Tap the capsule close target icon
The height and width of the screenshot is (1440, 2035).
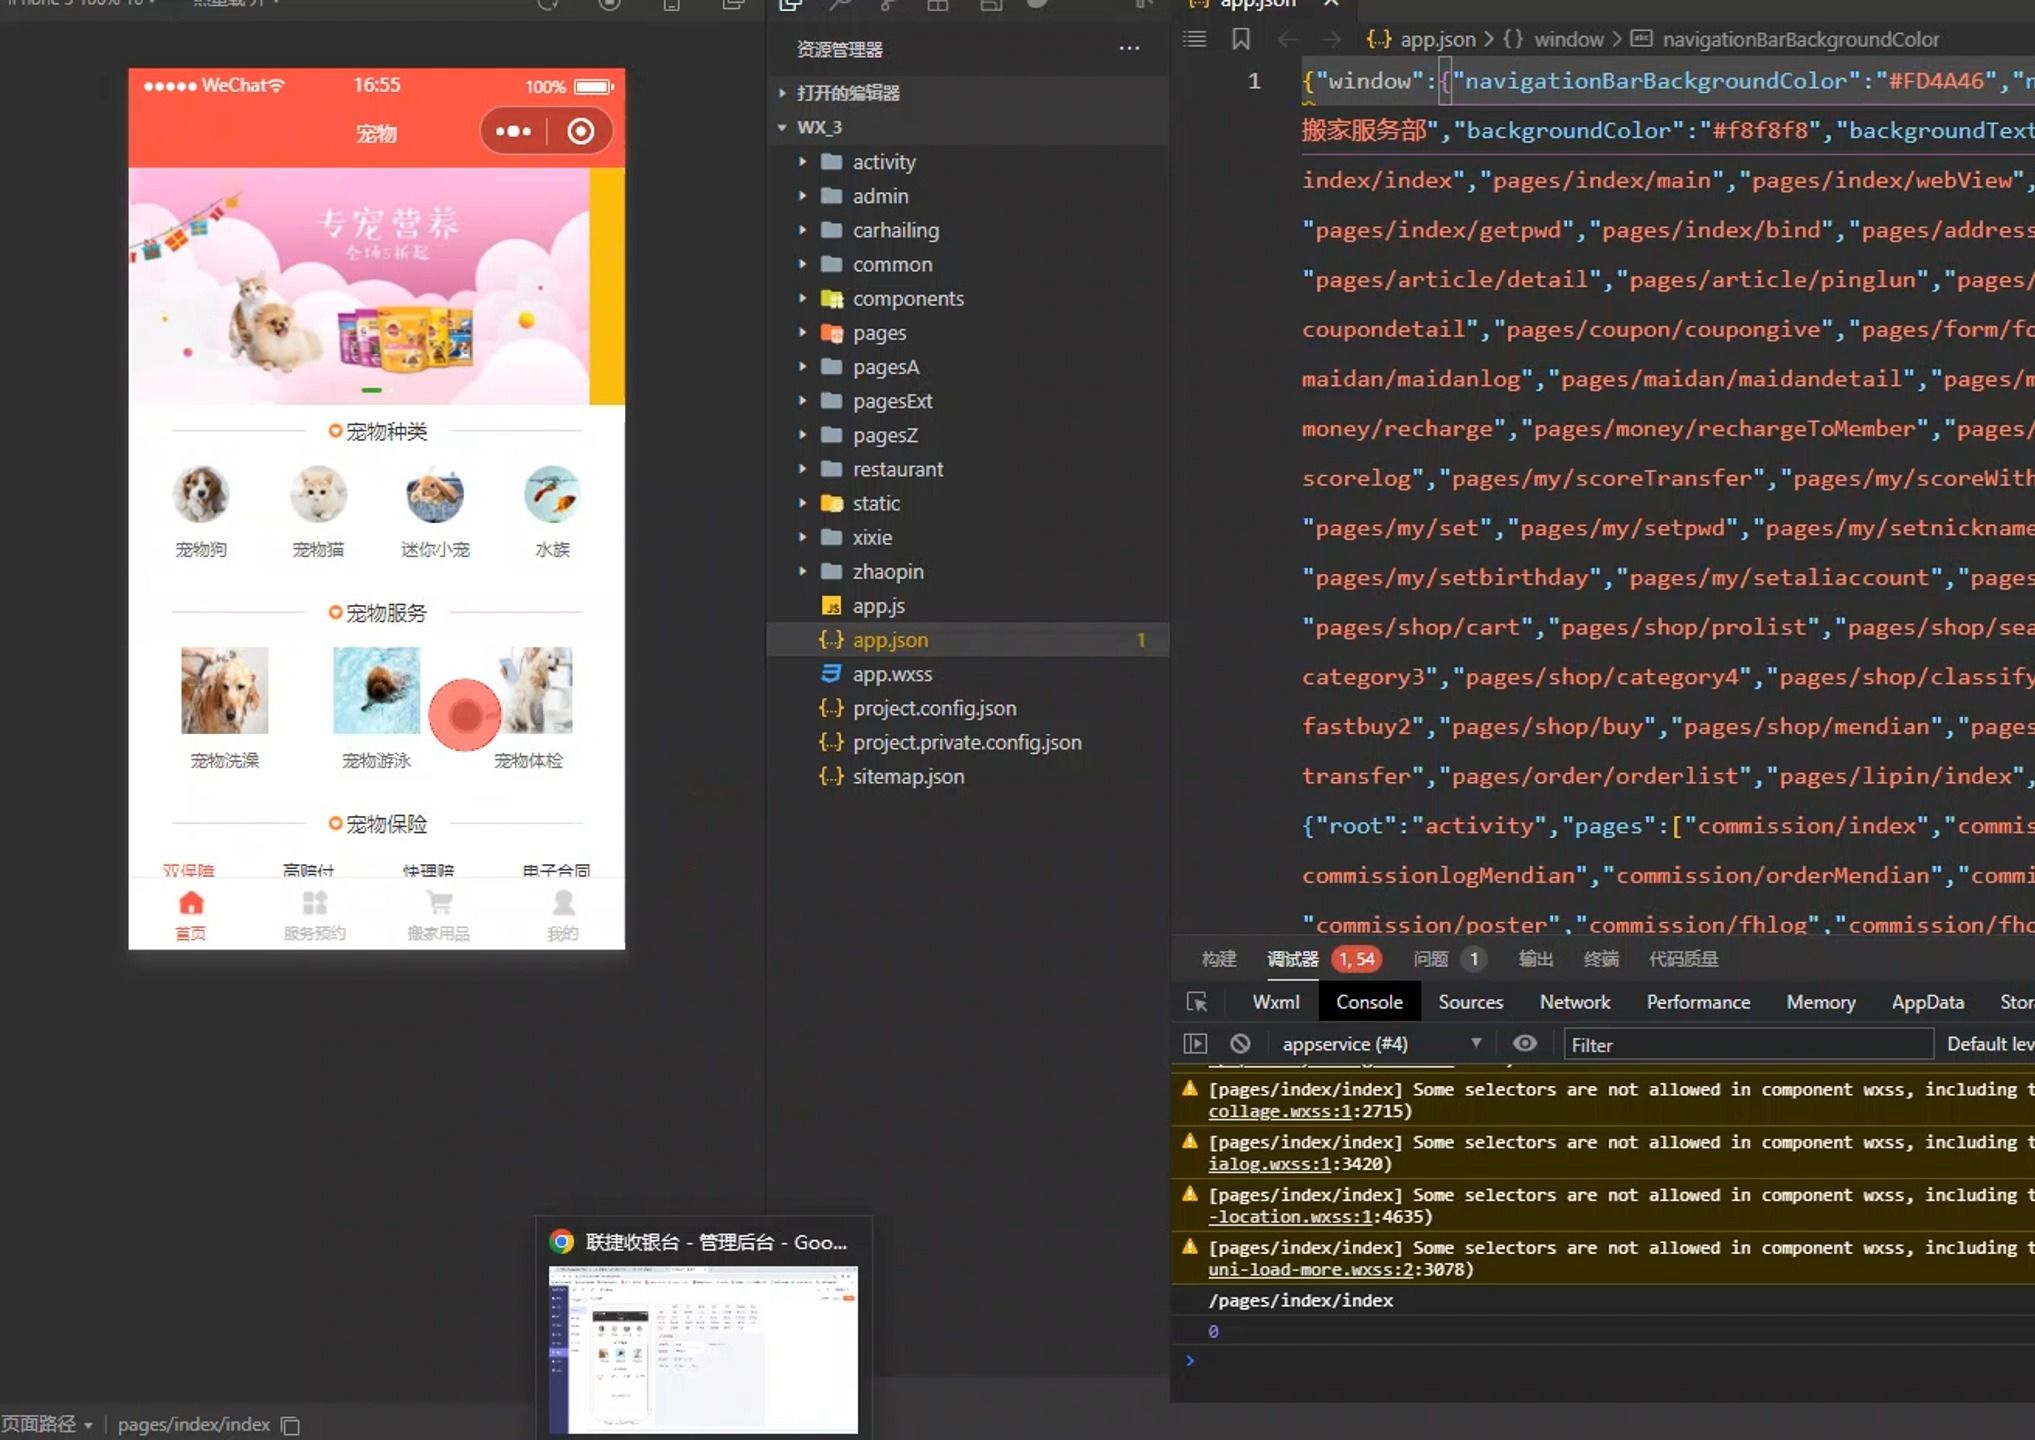[x=580, y=131]
